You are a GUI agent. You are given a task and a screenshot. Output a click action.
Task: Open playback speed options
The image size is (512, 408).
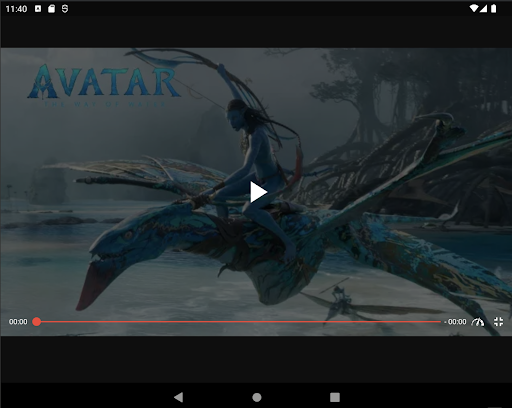(478, 322)
